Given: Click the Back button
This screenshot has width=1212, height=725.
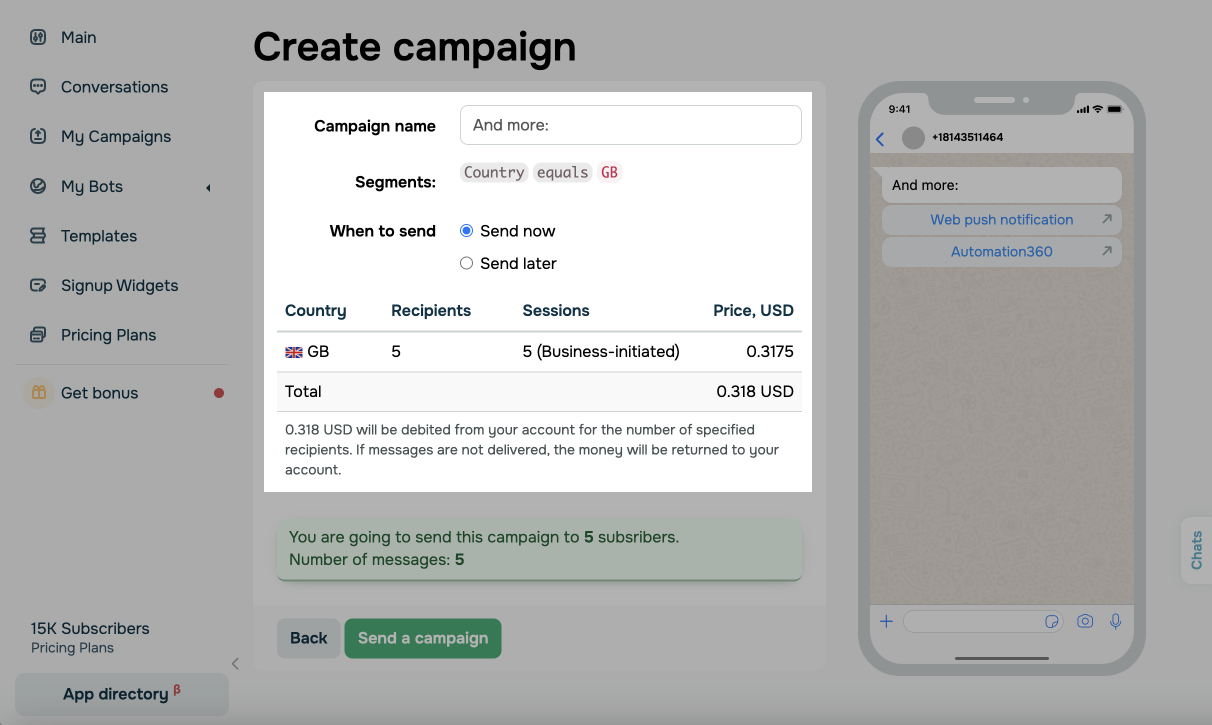Looking at the screenshot, I should [x=308, y=638].
